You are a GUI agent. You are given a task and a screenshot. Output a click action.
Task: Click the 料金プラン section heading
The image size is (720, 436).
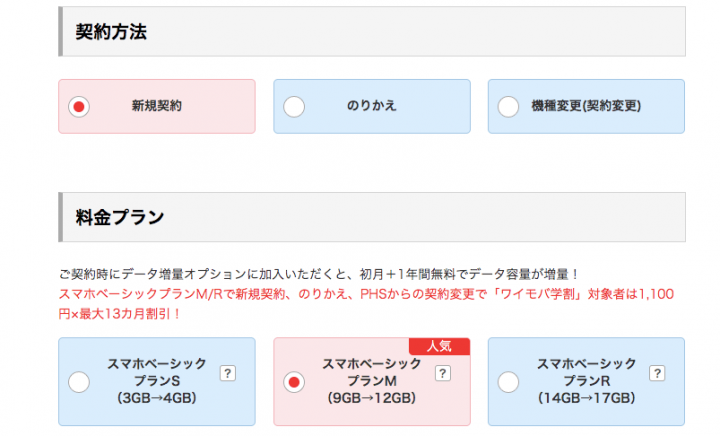[x=120, y=217]
